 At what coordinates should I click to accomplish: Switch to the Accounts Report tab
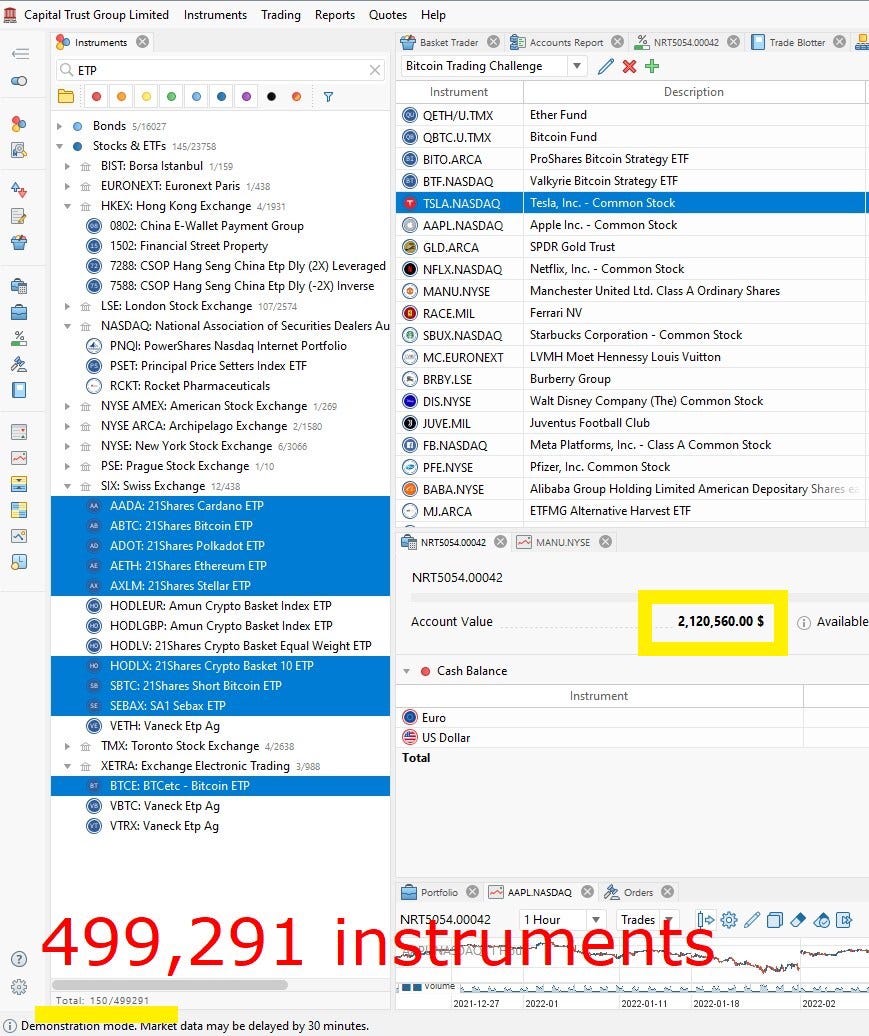point(566,42)
